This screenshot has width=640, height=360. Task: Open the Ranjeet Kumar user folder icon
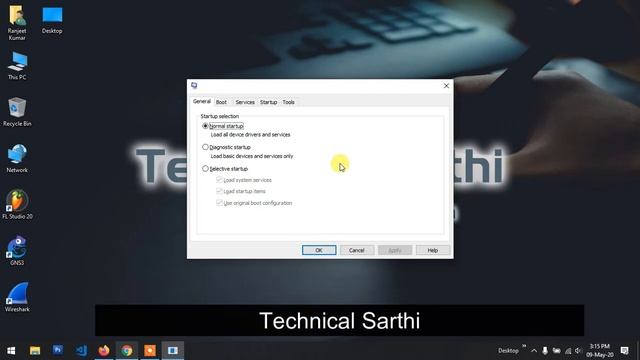pyautogui.click(x=17, y=22)
